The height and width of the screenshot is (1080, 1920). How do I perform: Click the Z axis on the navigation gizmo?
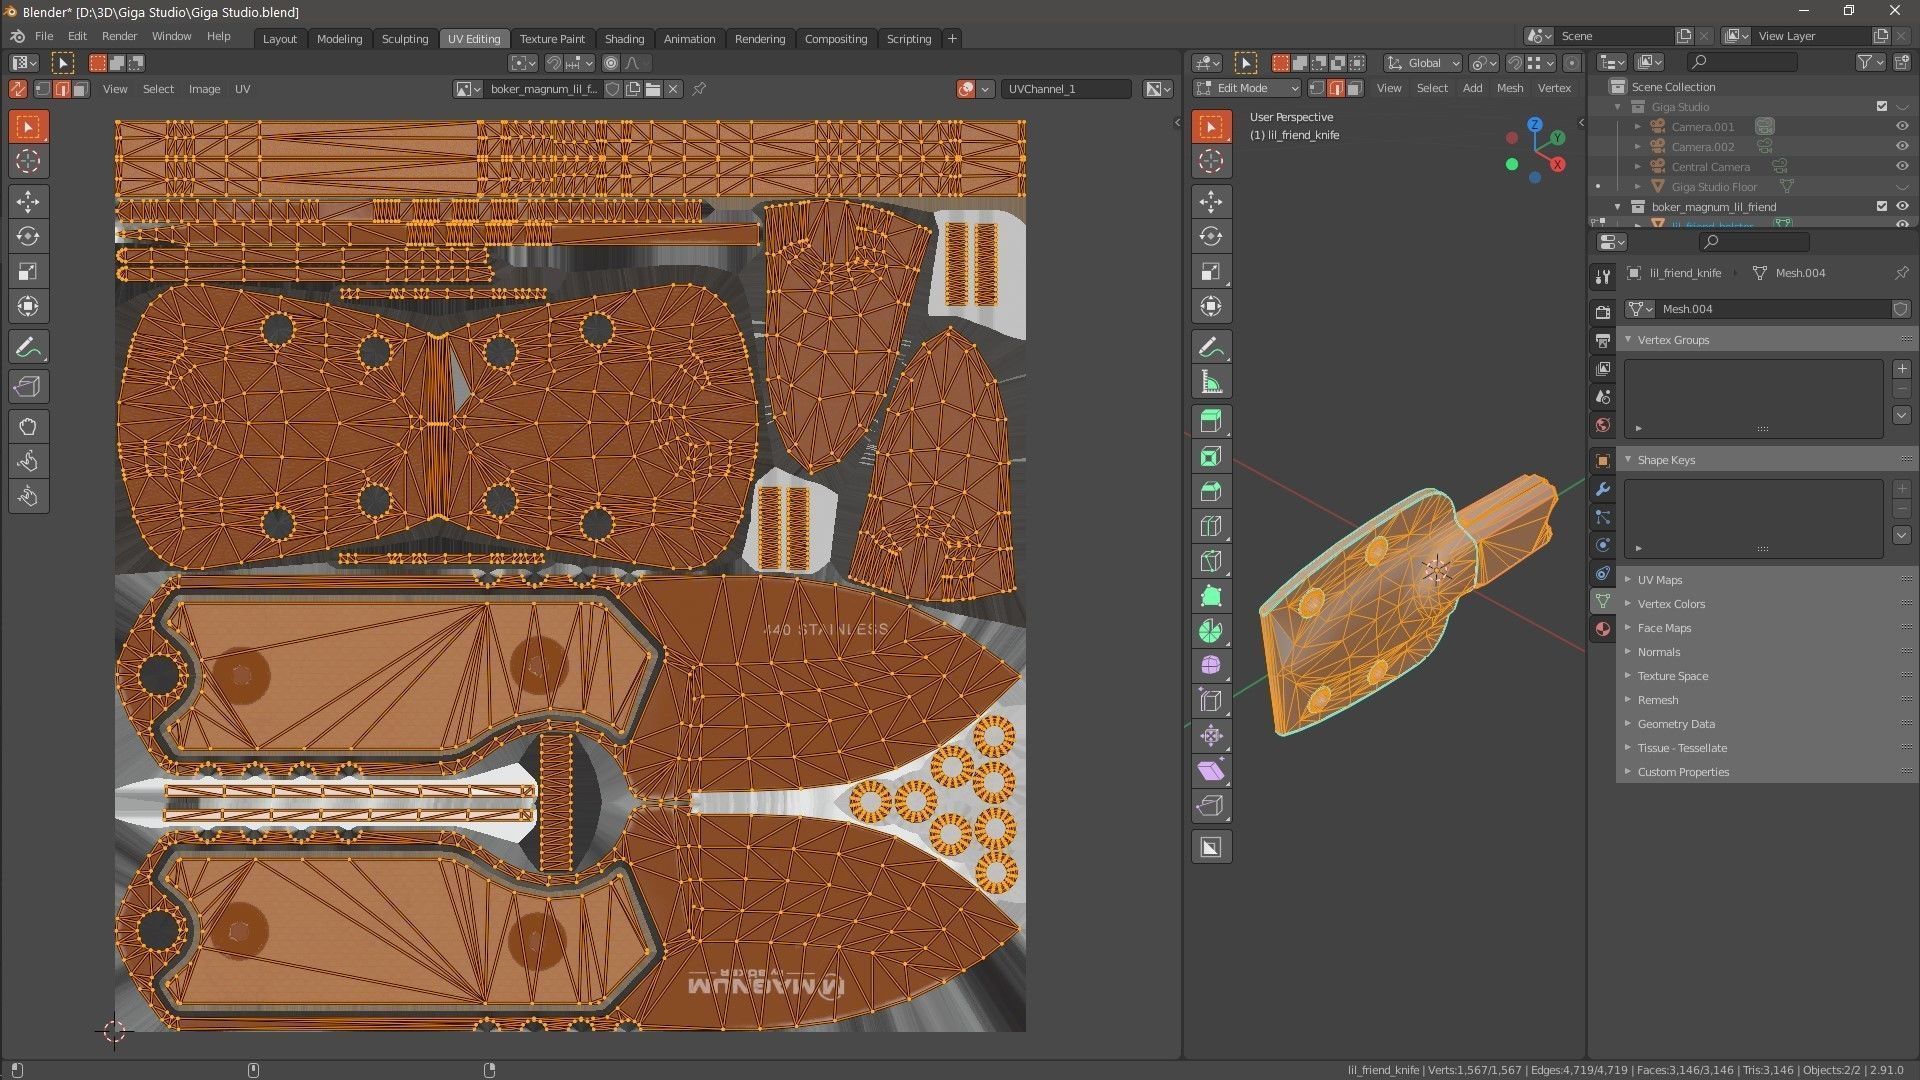(x=1535, y=125)
